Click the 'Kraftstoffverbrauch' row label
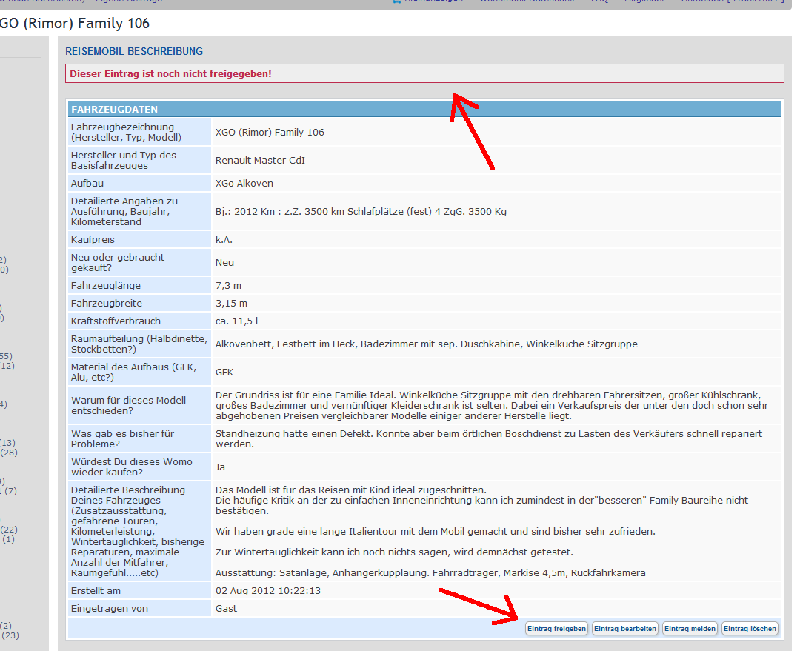 [x=116, y=321]
